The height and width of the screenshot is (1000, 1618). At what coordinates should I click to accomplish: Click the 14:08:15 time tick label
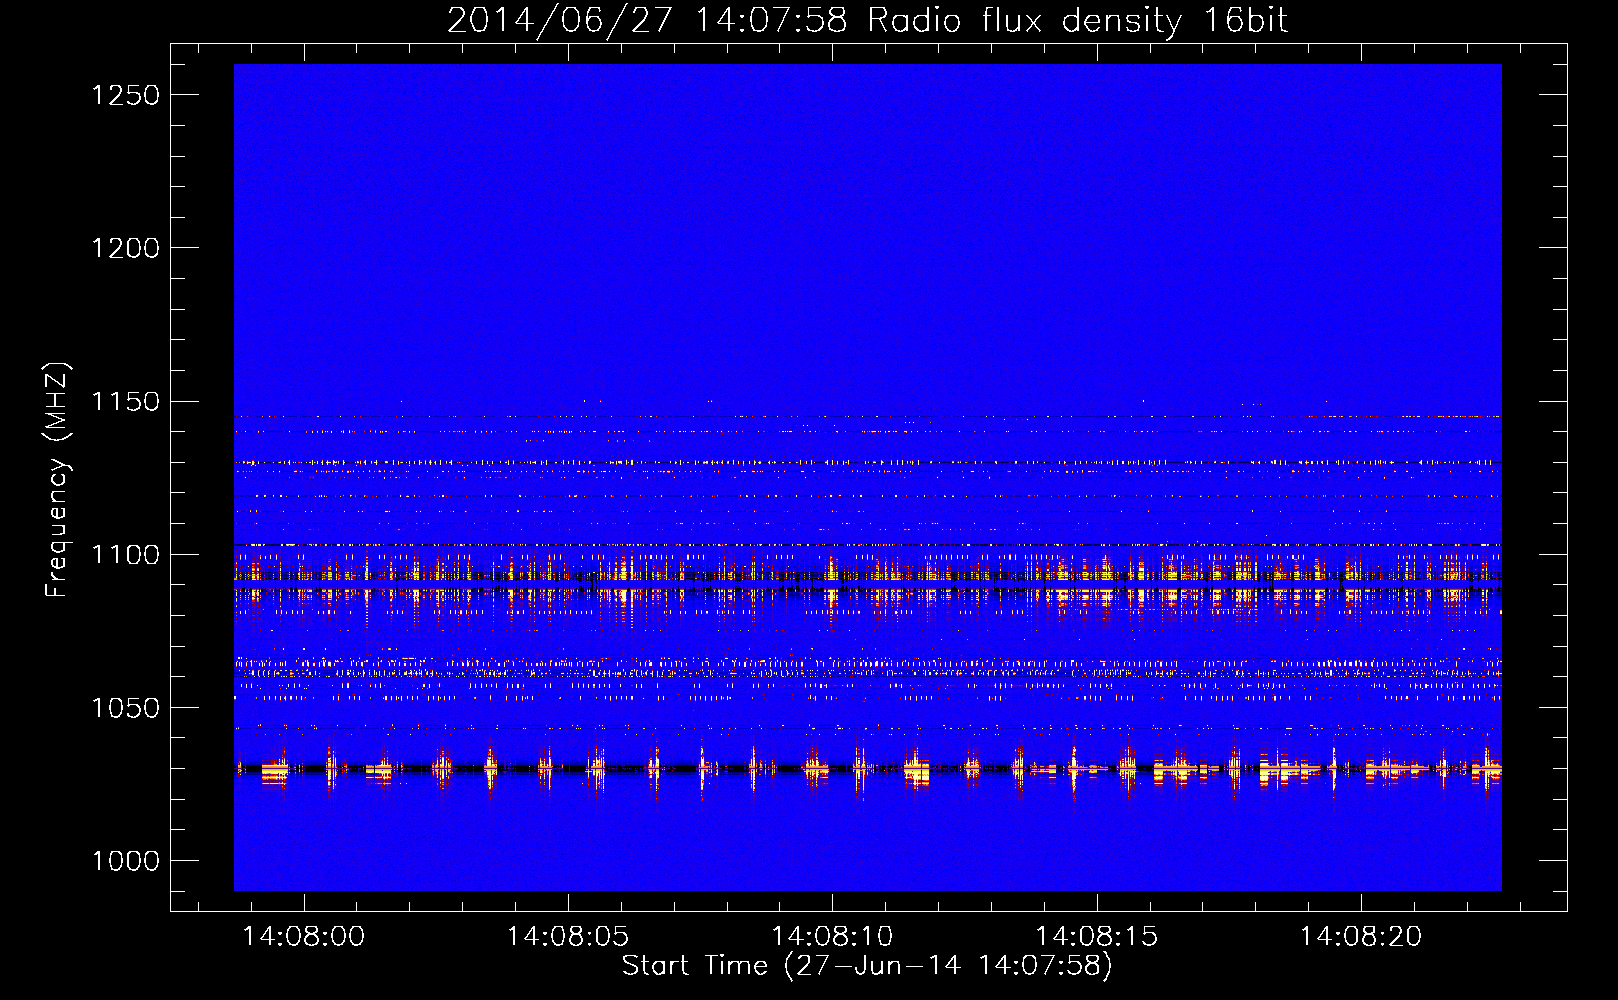(x=1096, y=936)
